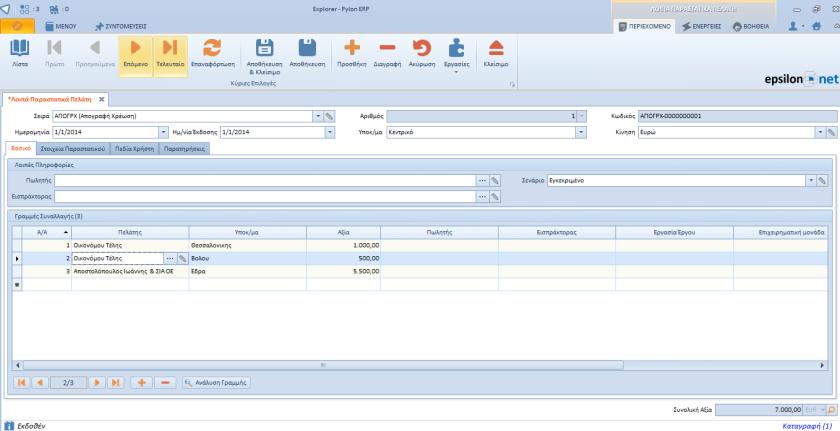Click pencil icon next to Εισπράκτορας

pos(495,197)
